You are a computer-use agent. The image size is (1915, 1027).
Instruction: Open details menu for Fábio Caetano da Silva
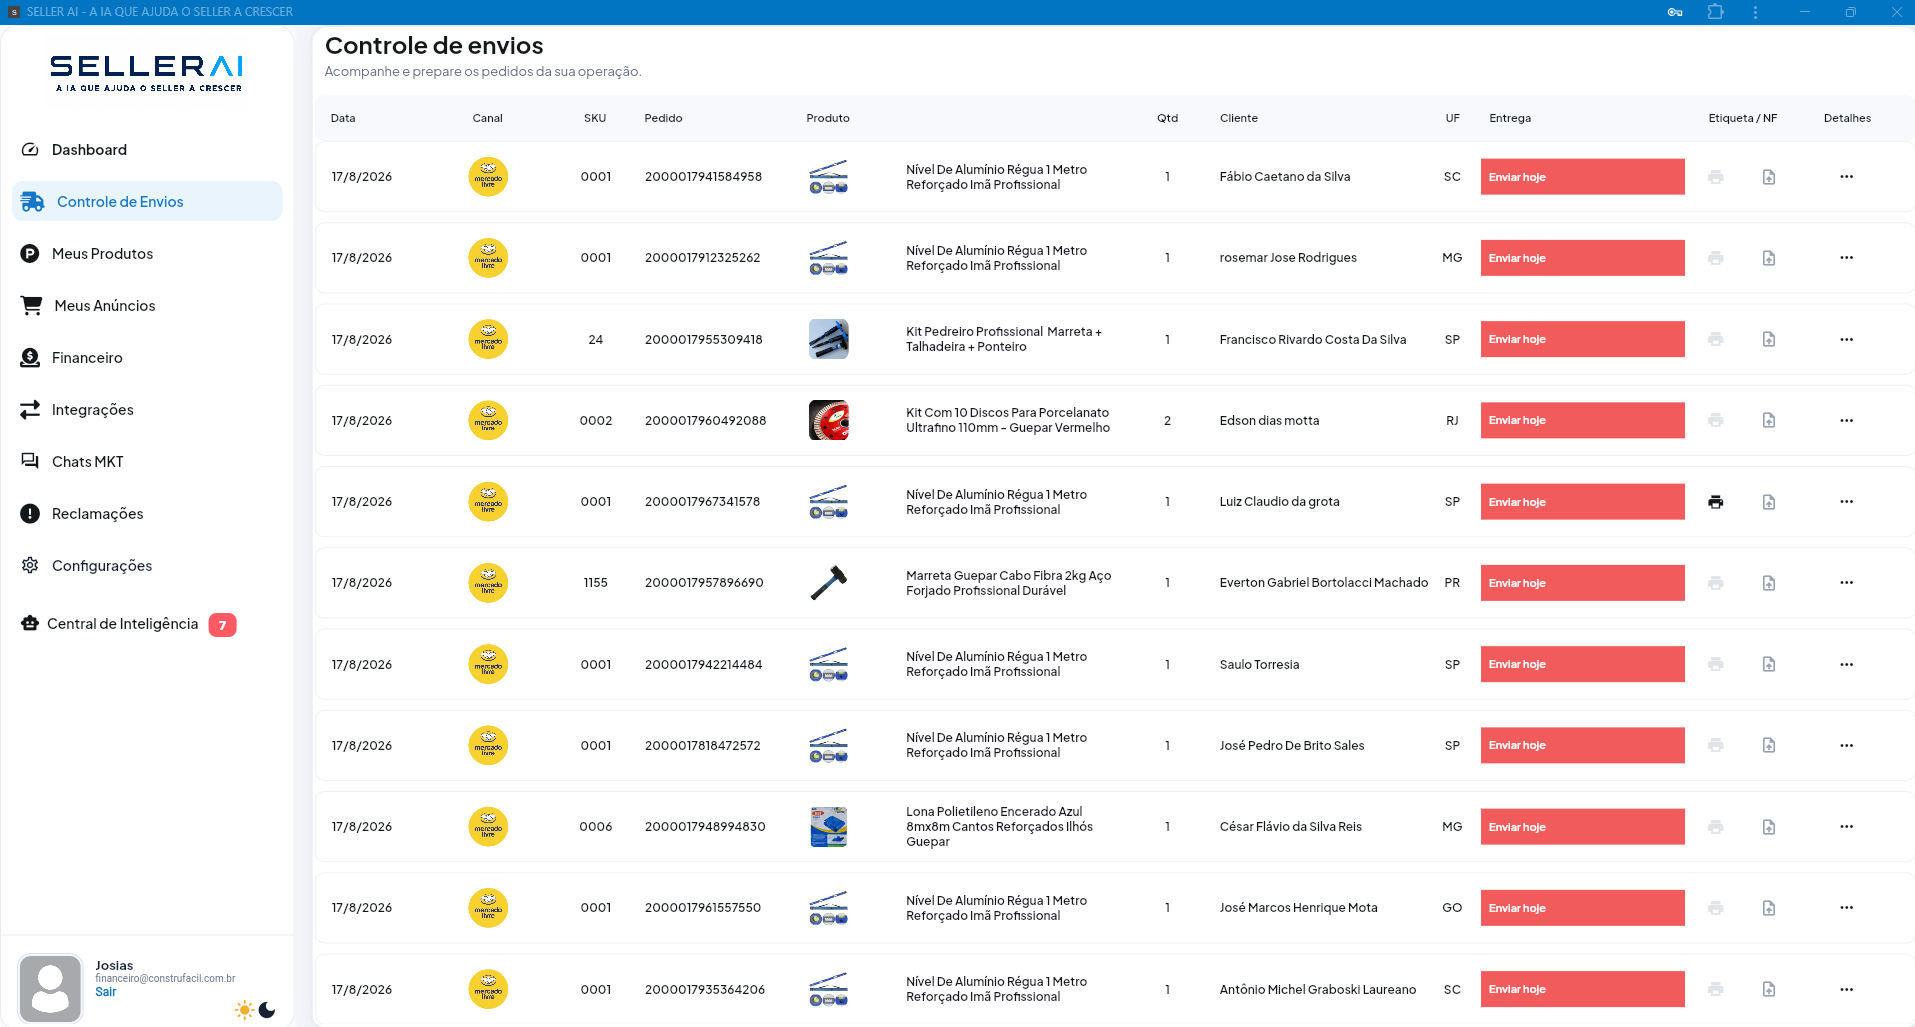1846,177
